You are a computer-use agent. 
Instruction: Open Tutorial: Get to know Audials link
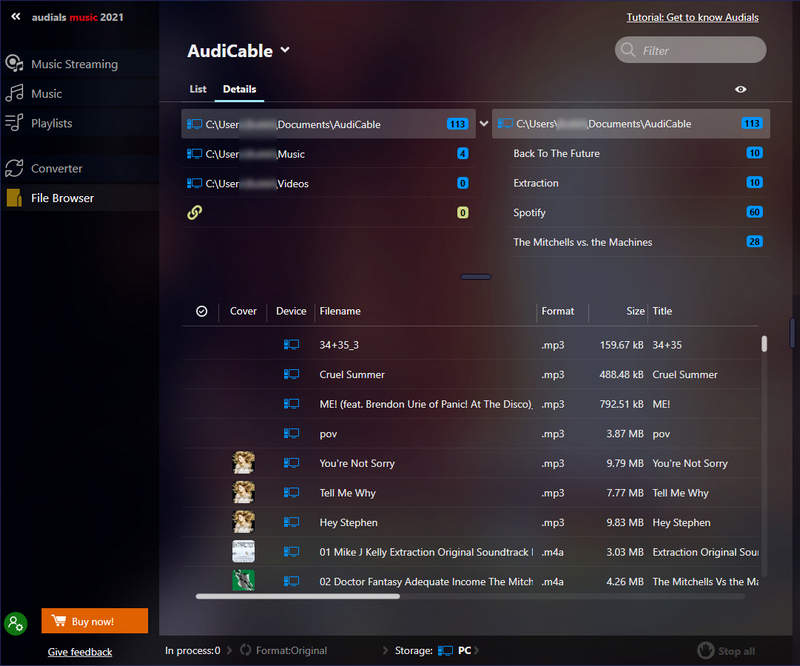pos(692,17)
